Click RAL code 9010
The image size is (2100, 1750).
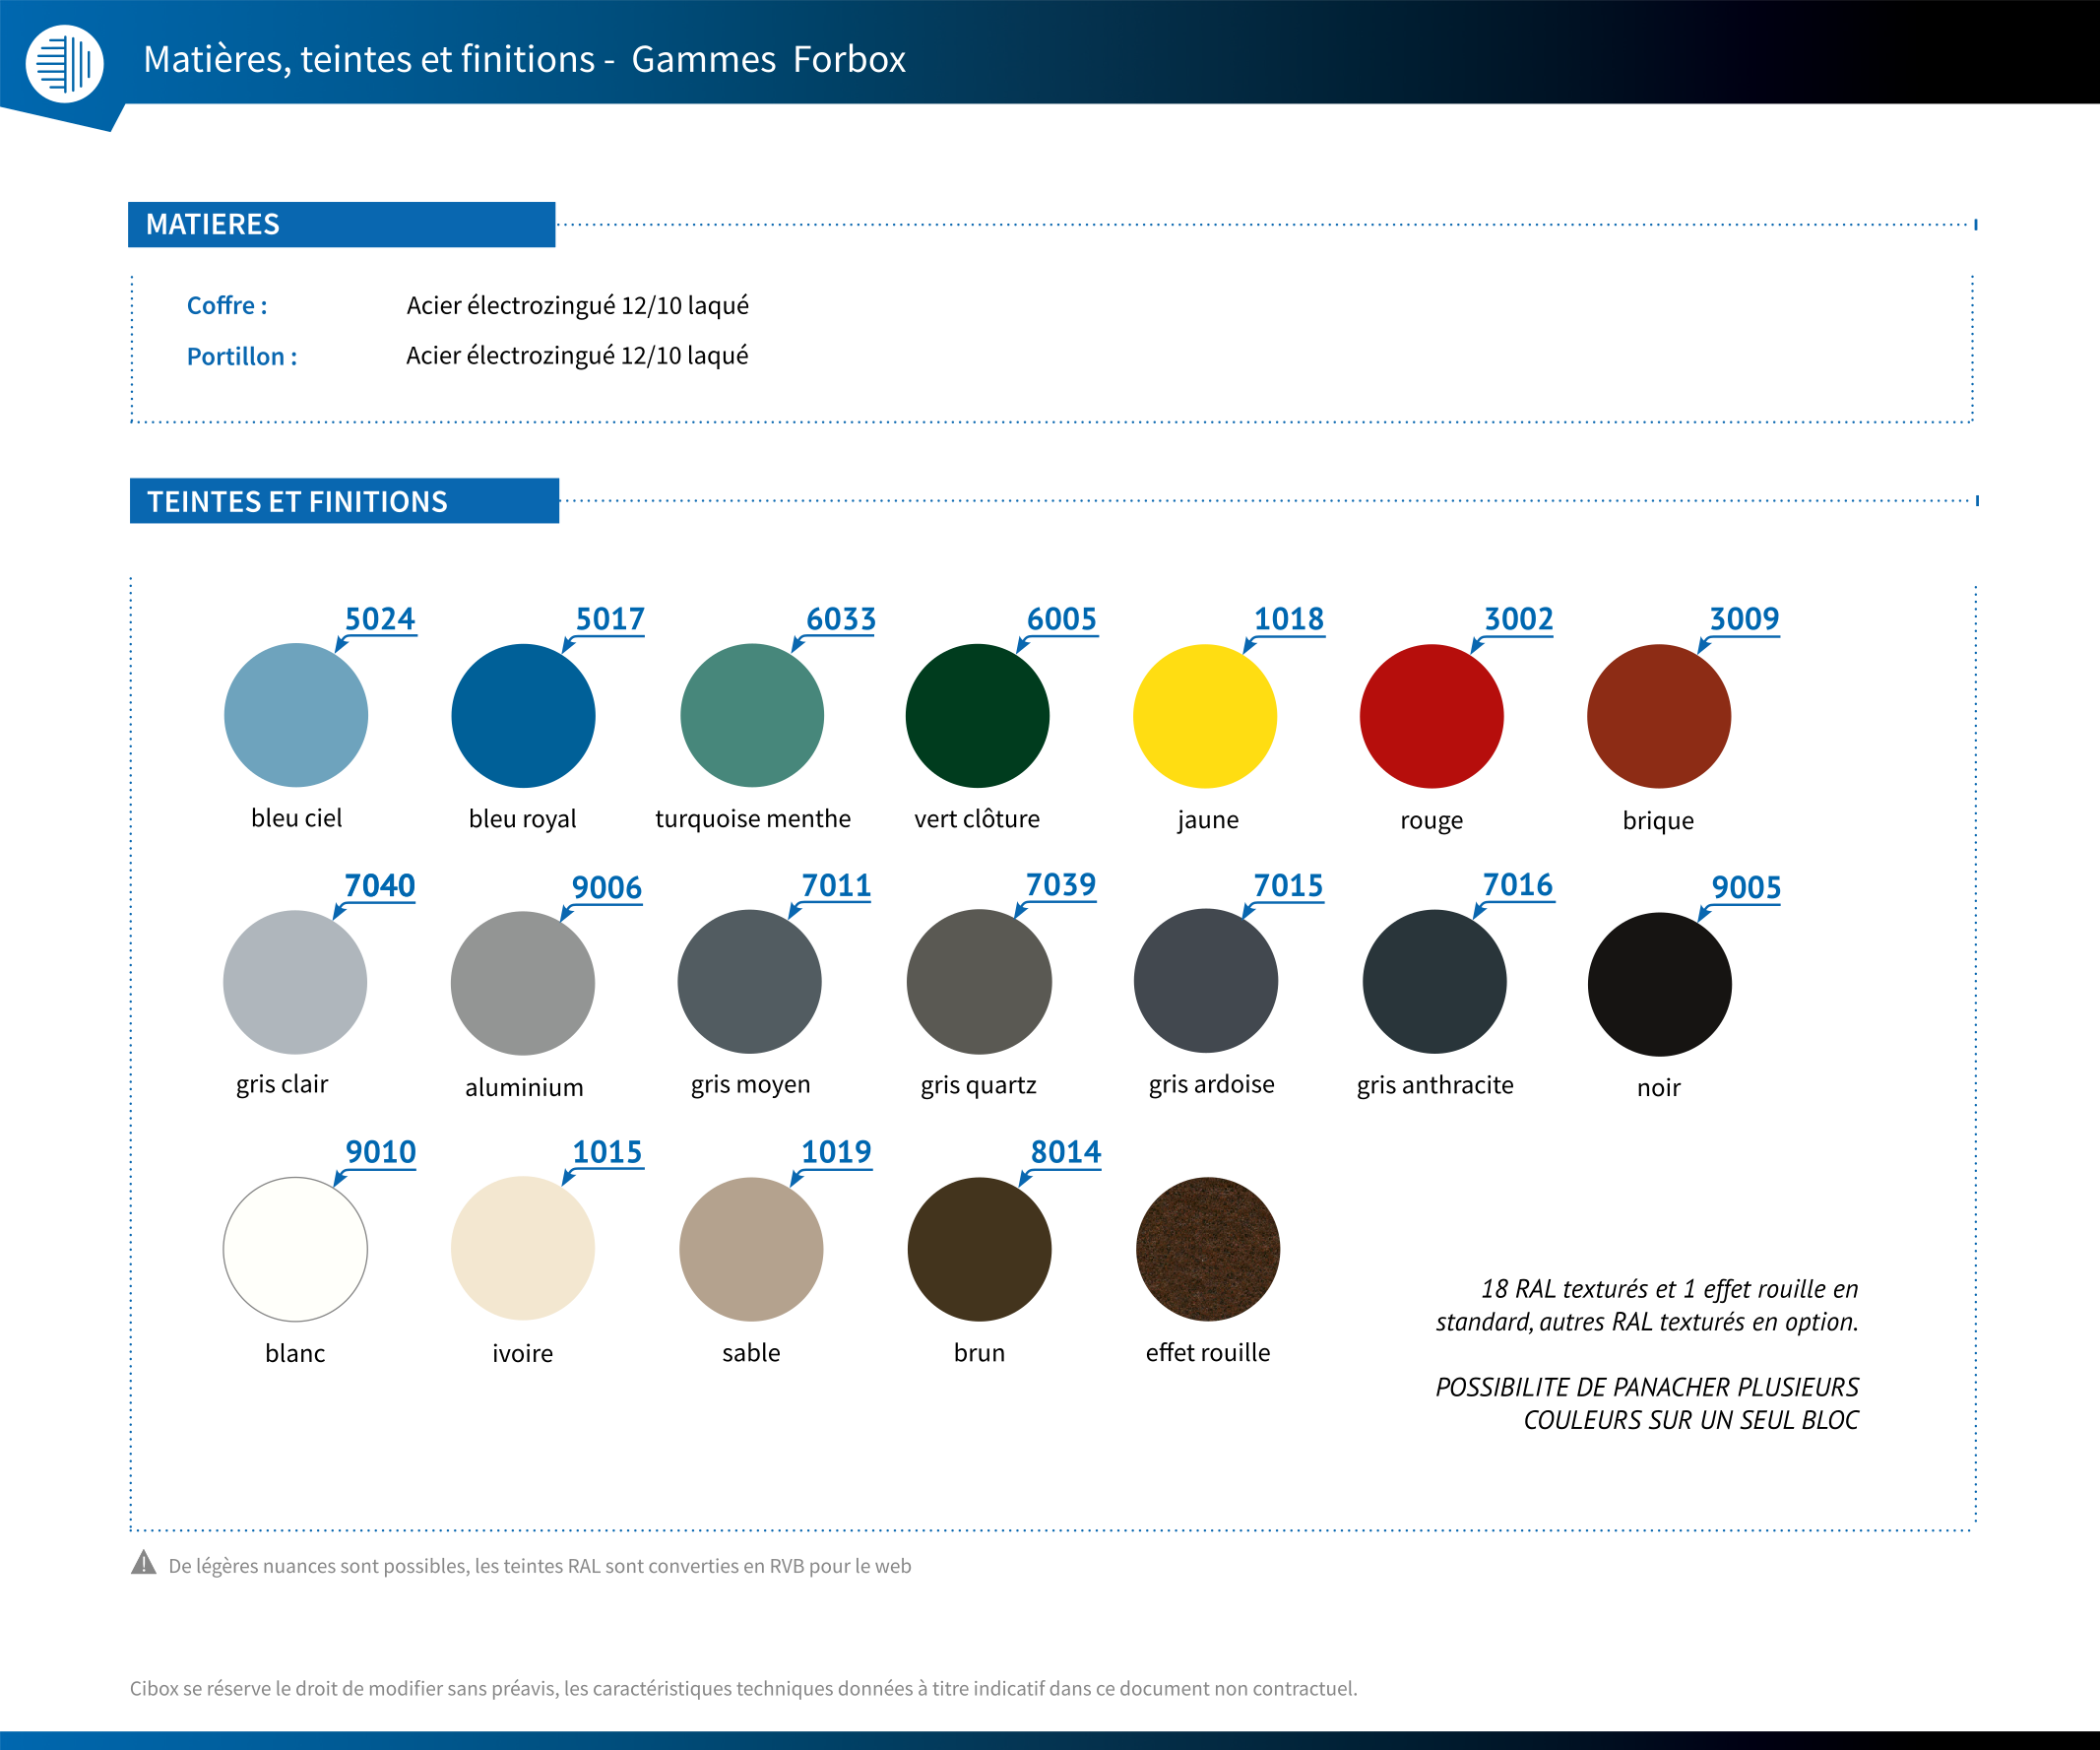coord(381,1152)
